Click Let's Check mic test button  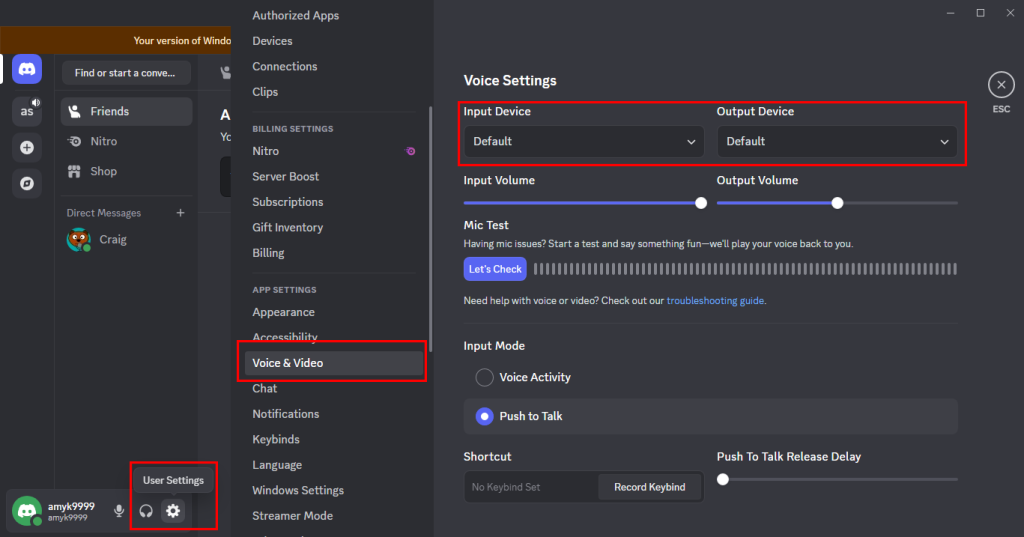point(495,269)
